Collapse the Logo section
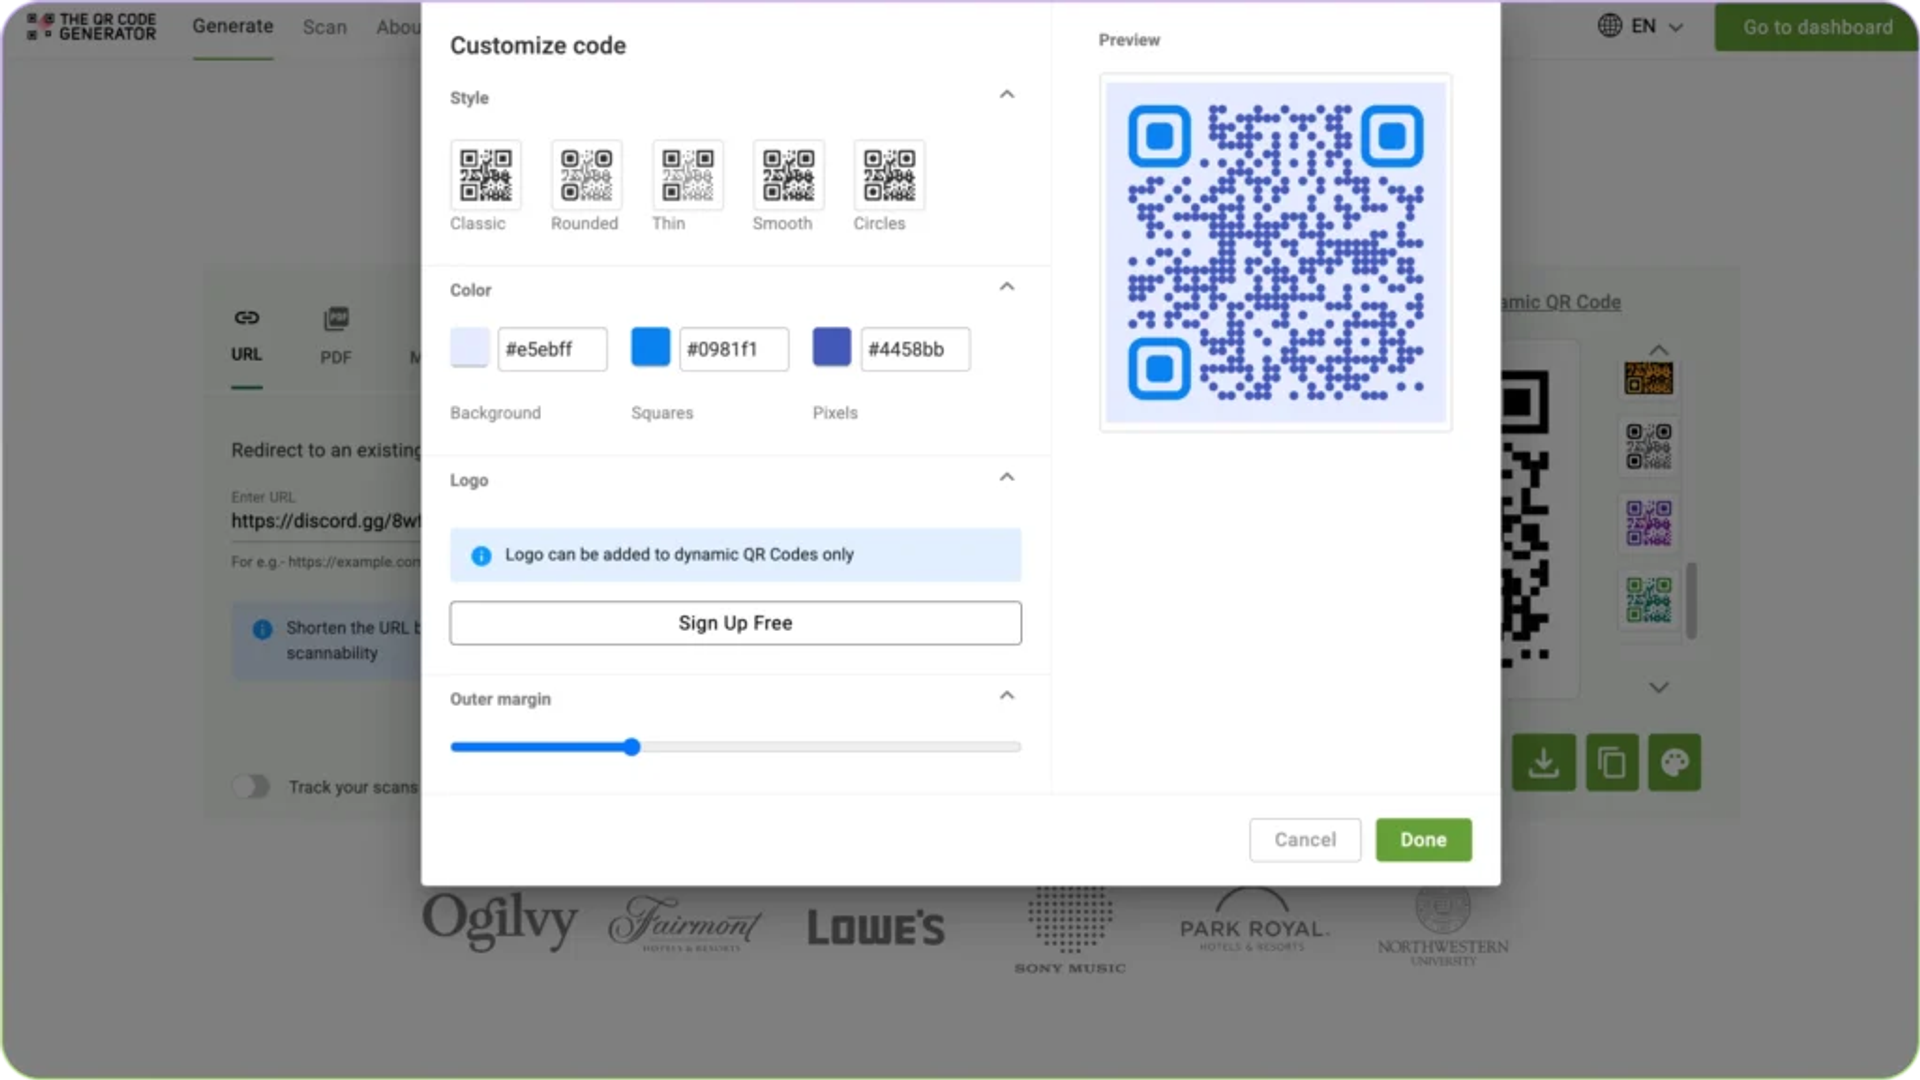The height and width of the screenshot is (1080, 1920). 1007,477
